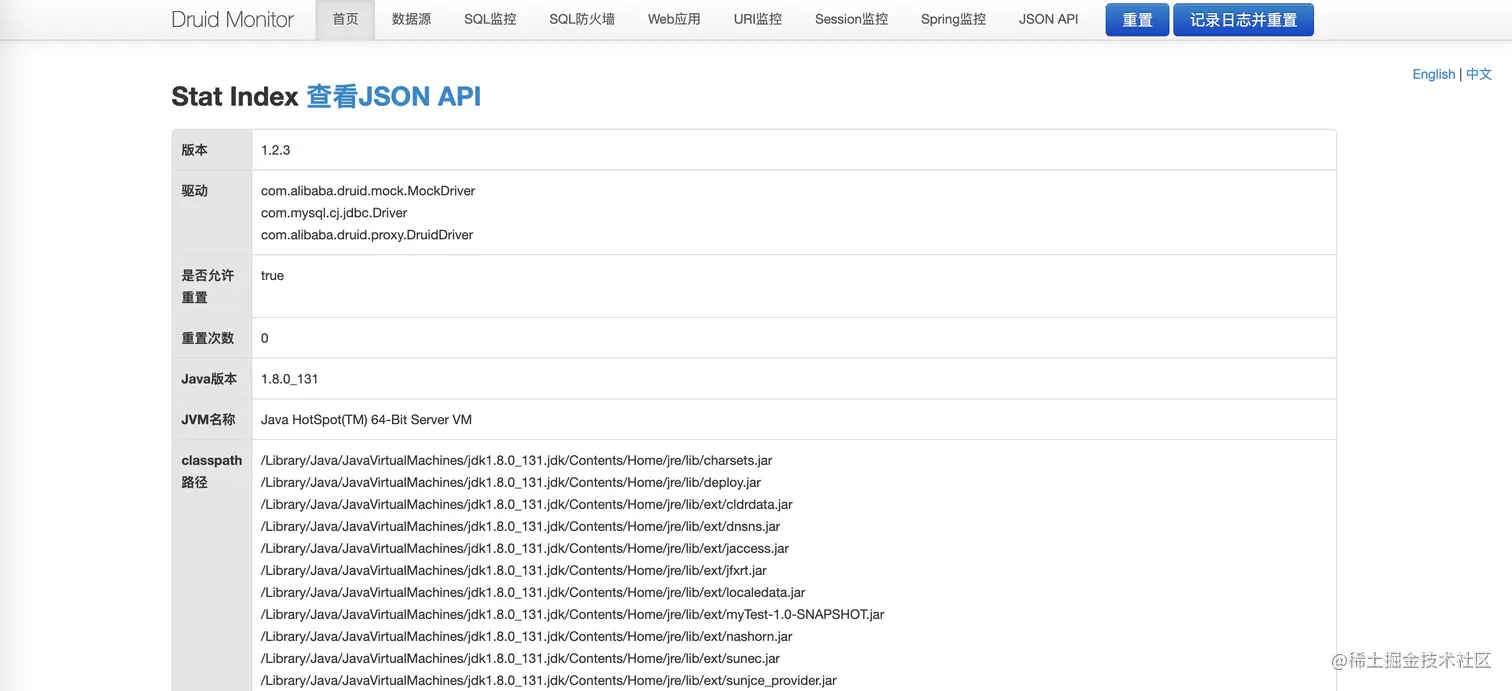Switch to Session监控 tab
The width and height of the screenshot is (1512, 691).
point(851,19)
